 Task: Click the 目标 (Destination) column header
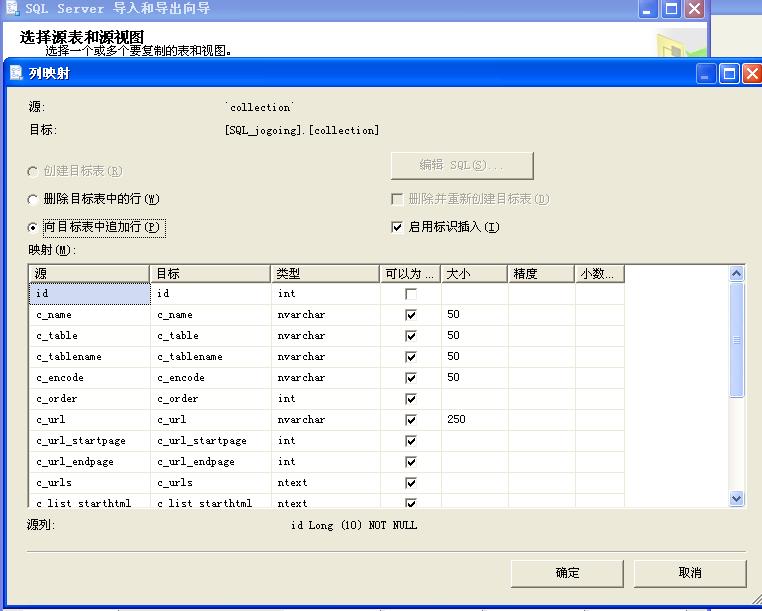[x=210, y=273]
